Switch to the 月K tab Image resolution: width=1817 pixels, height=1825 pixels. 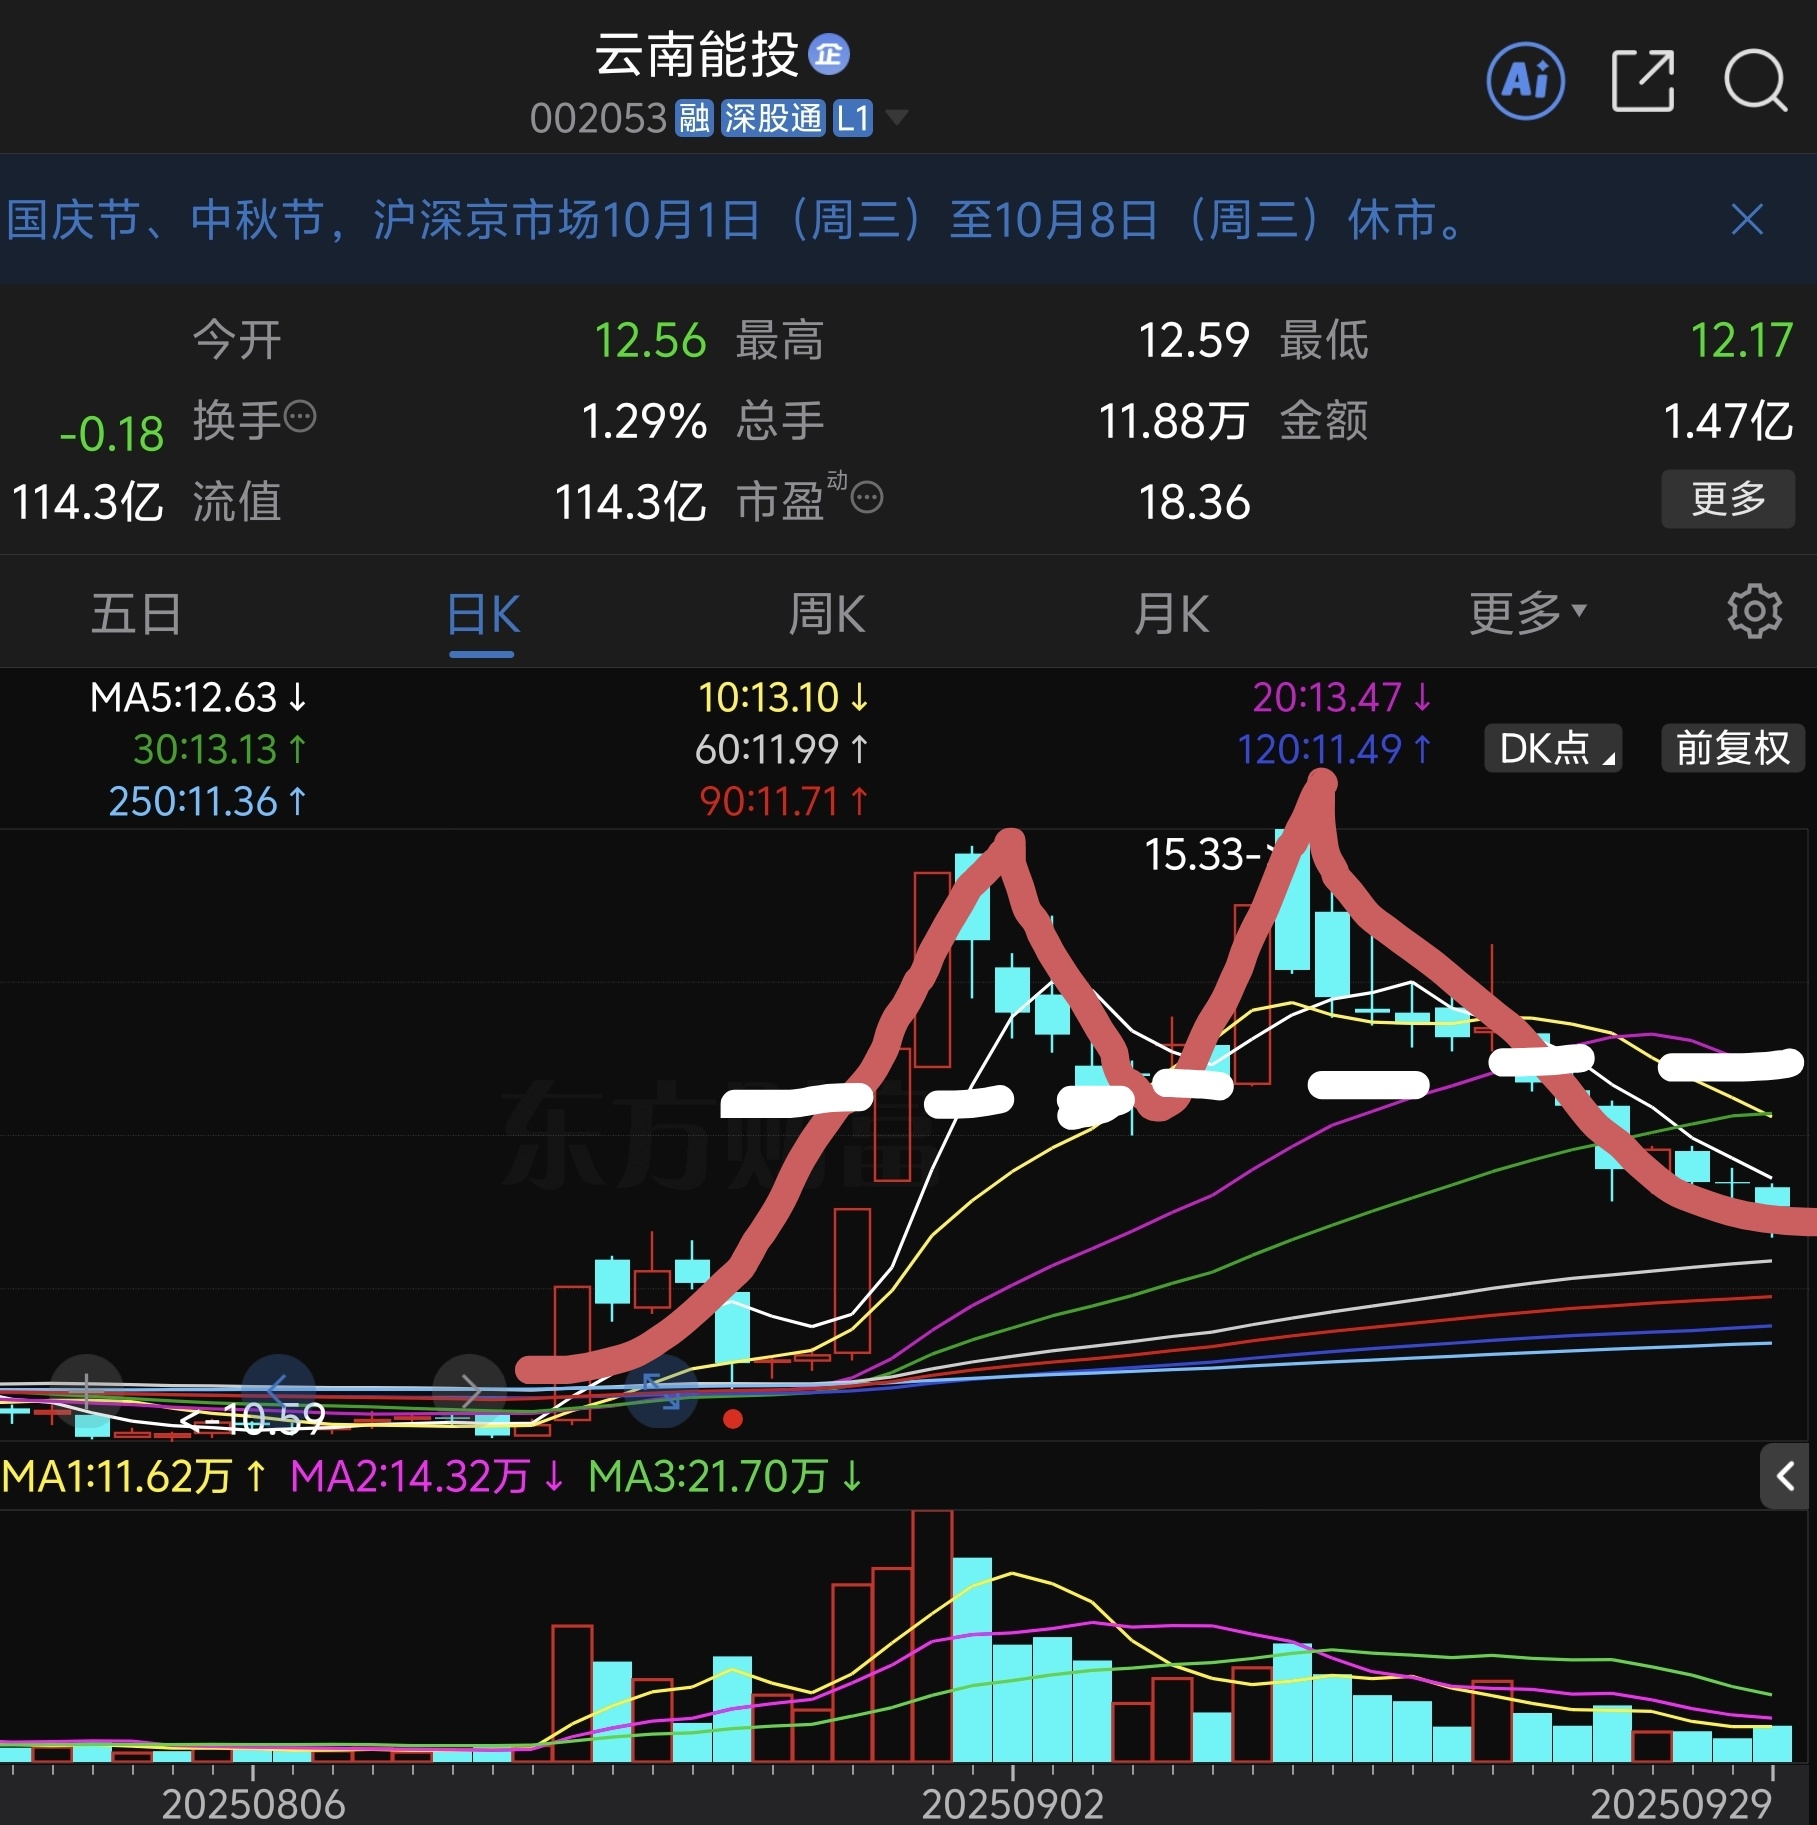[1172, 613]
